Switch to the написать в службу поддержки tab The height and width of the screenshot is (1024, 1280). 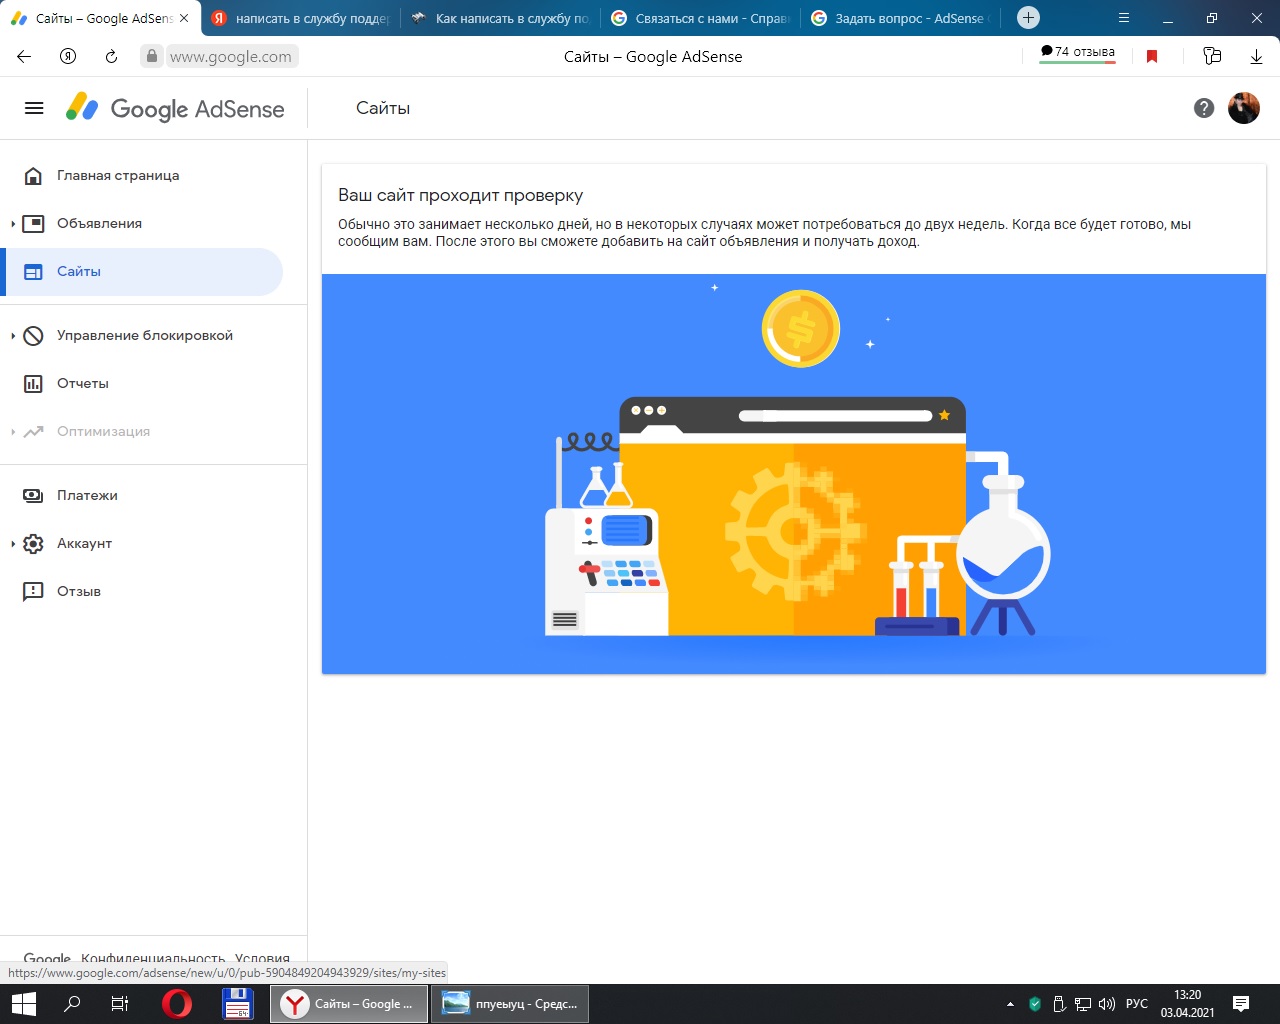tap(300, 18)
